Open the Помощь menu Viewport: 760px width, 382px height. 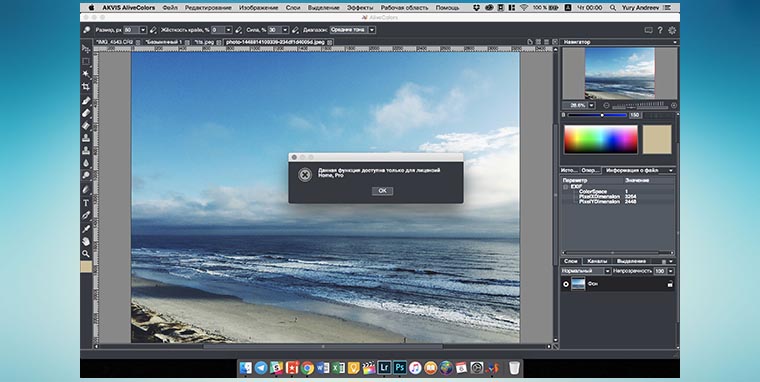coord(447,8)
